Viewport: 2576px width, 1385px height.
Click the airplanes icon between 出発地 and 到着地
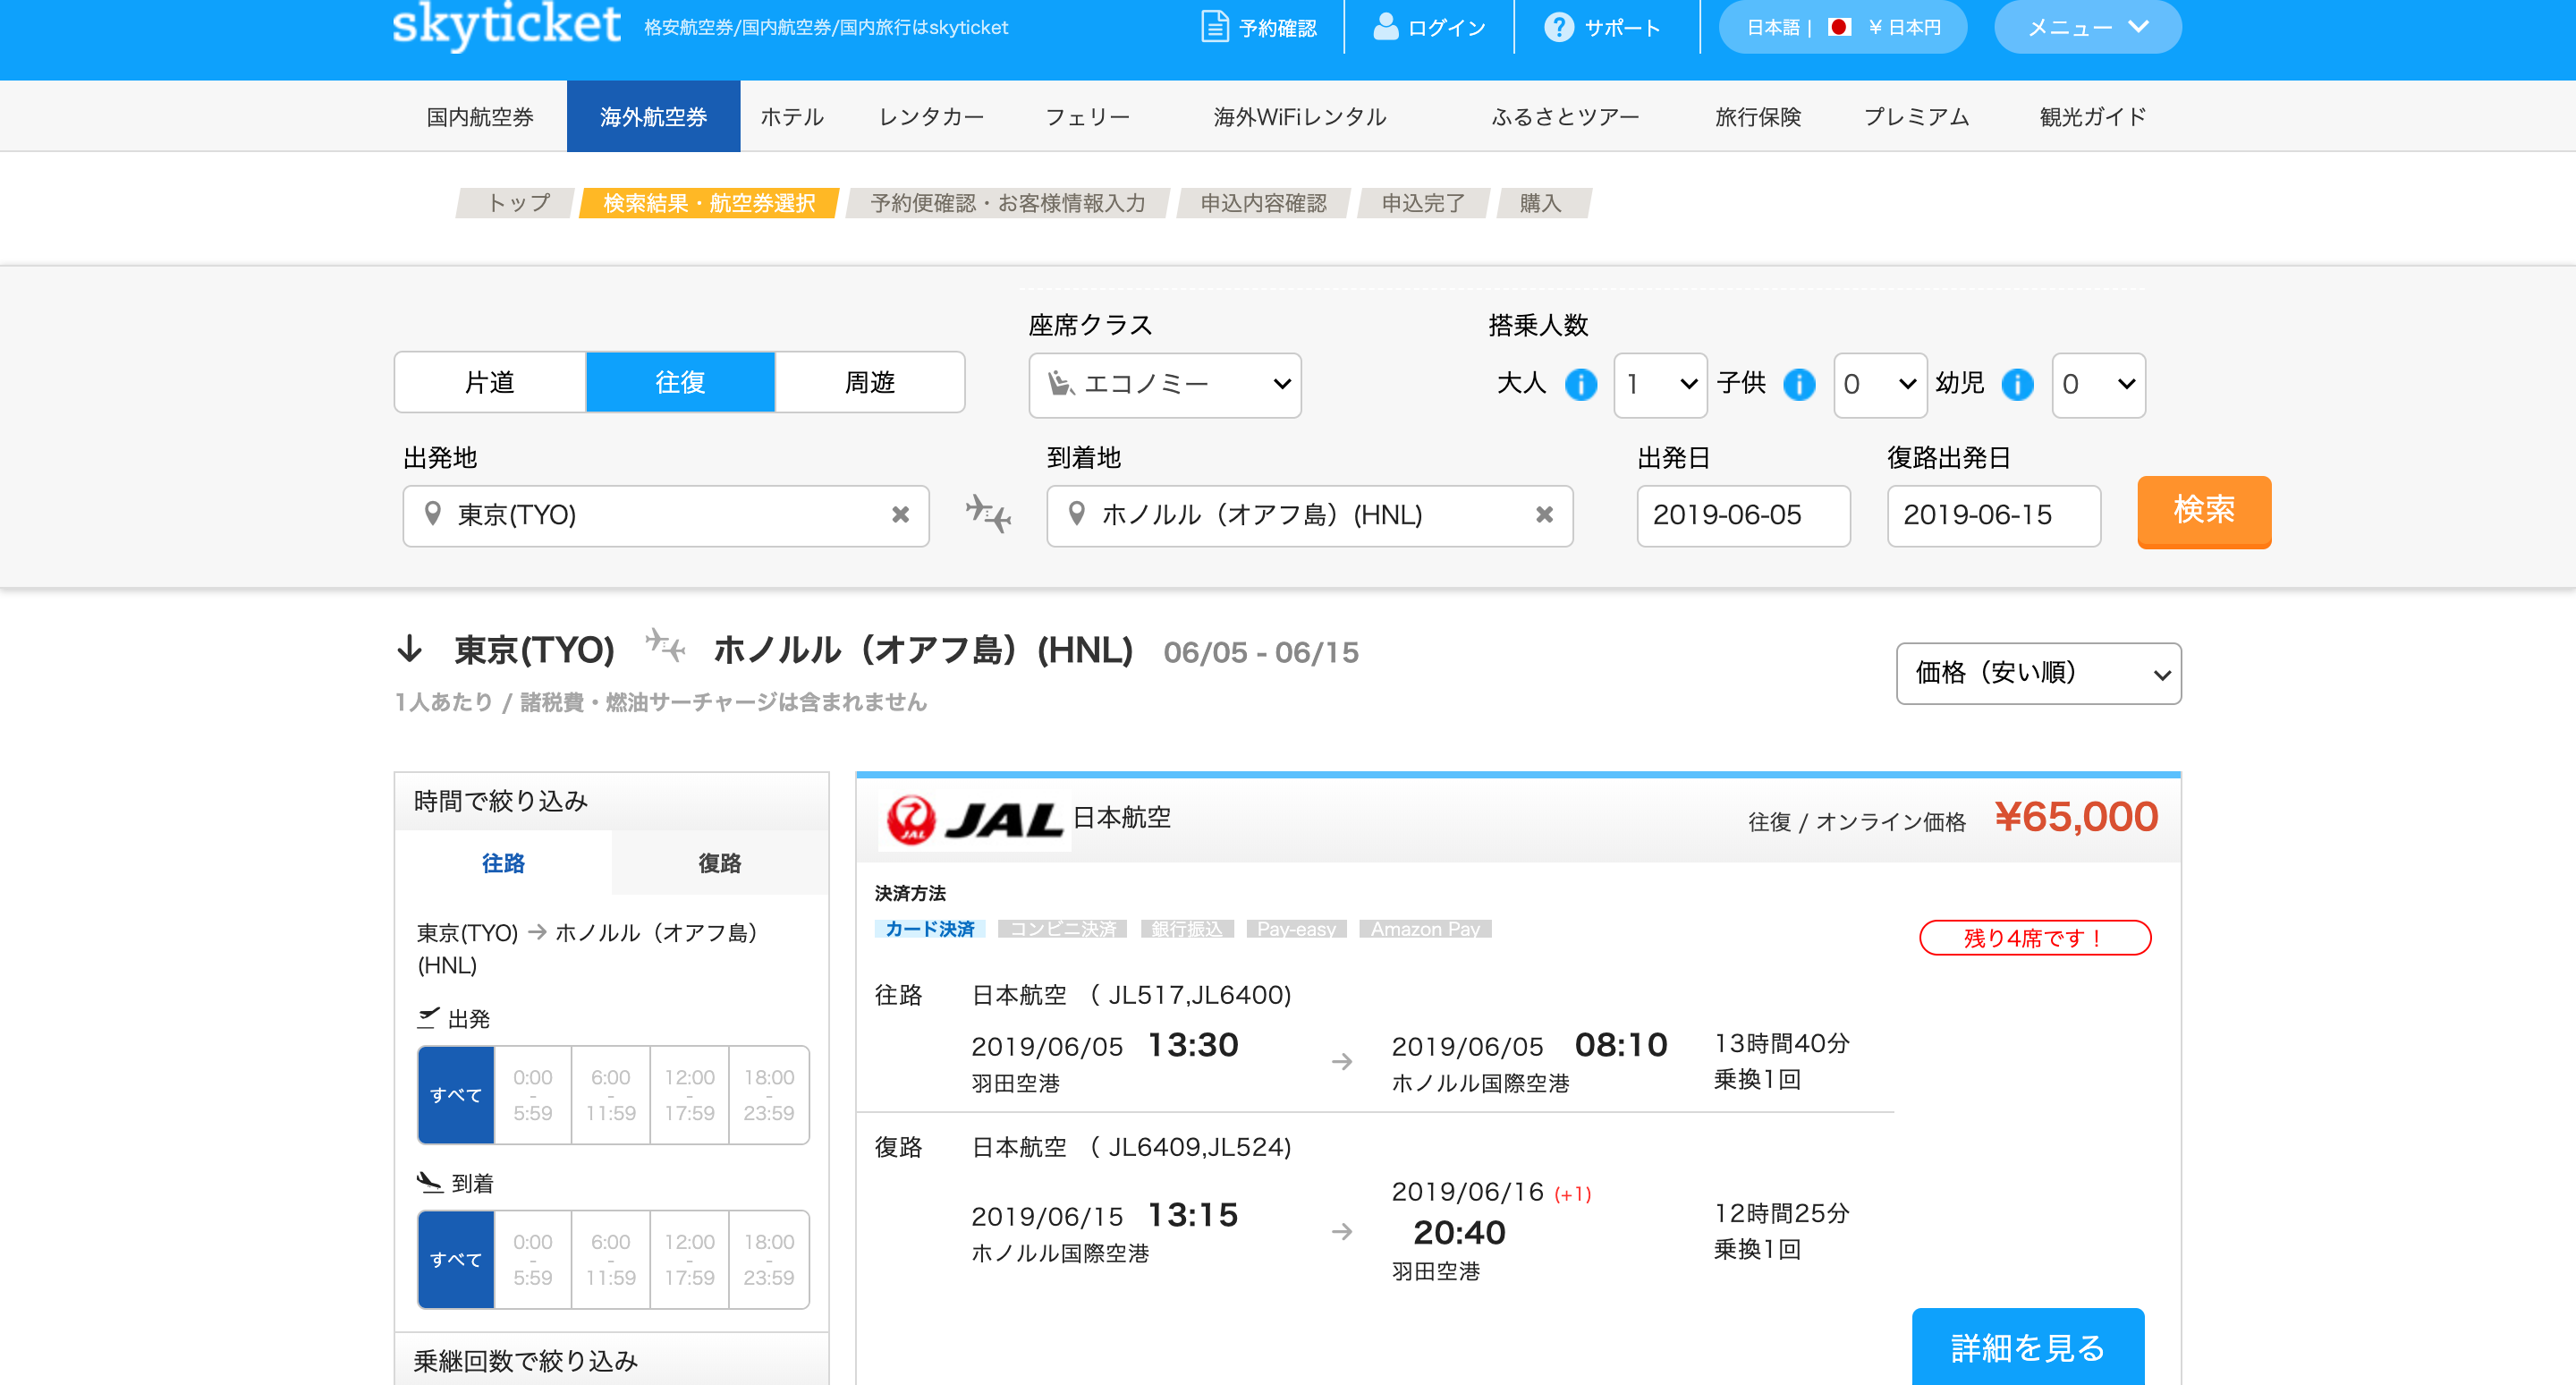[x=988, y=514]
